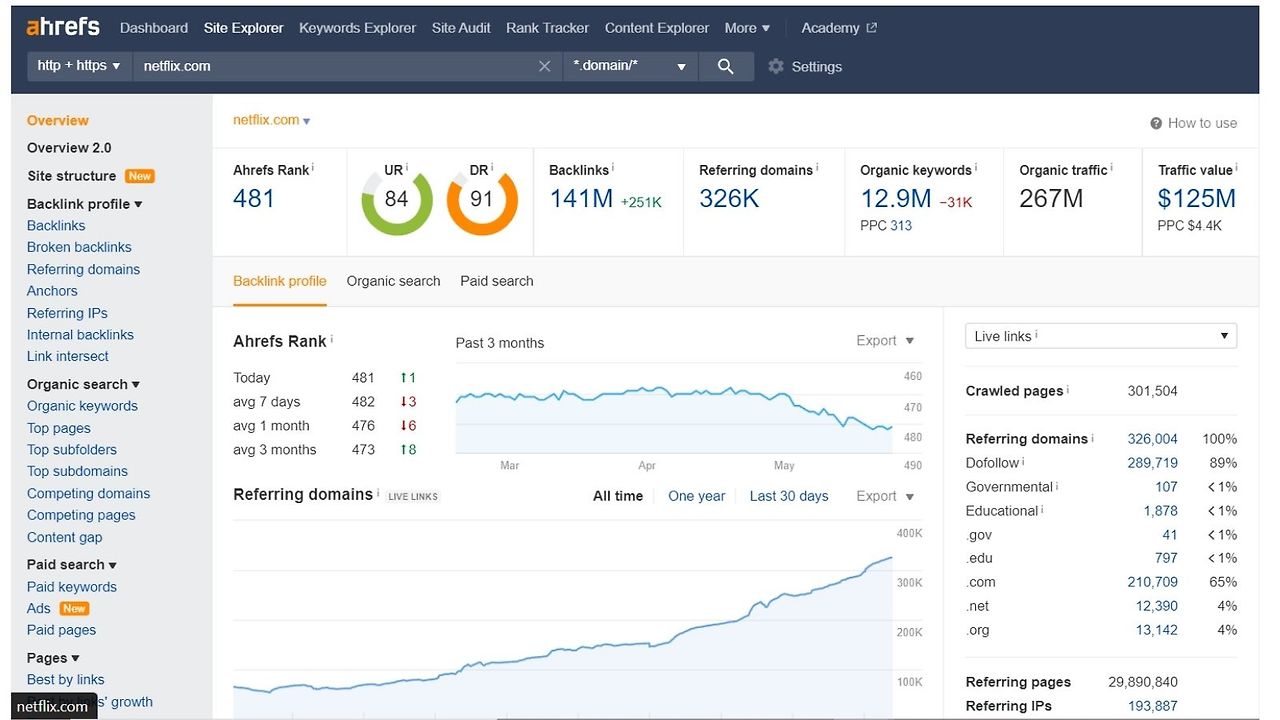1280x720 pixels.
Task: Click the 141M backlinks value
Action: (x=581, y=199)
